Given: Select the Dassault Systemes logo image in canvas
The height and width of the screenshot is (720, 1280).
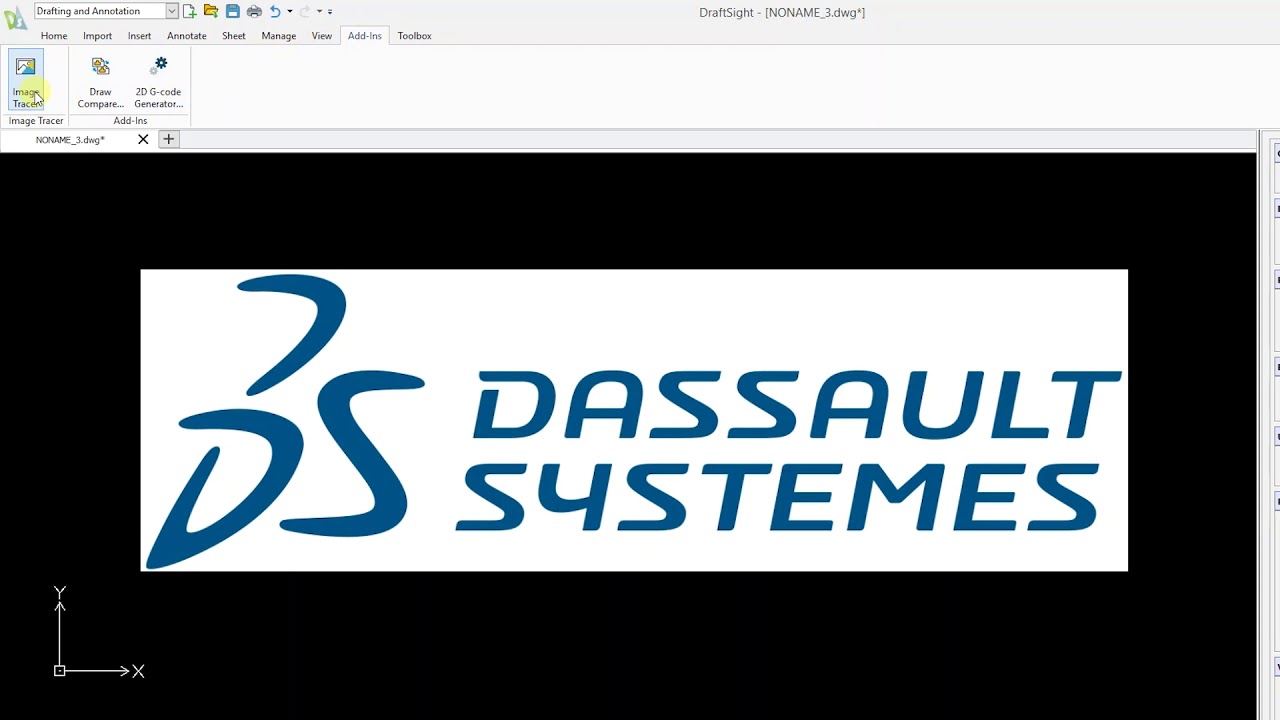Looking at the screenshot, I should [x=634, y=420].
